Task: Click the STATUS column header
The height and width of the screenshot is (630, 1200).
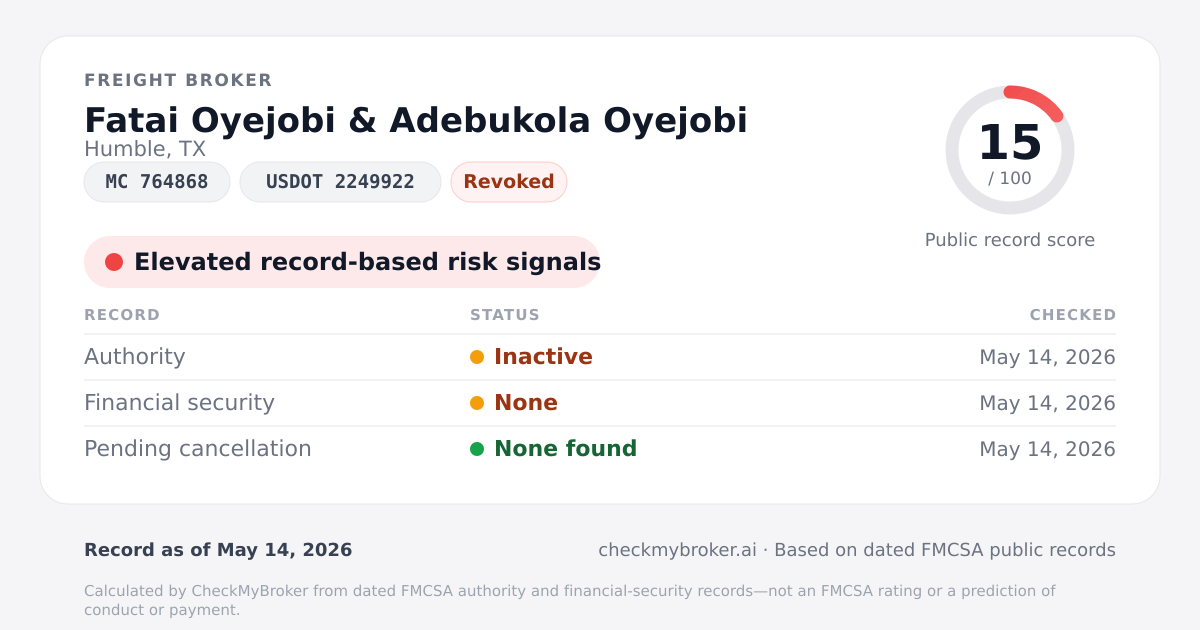Action: pos(505,315)
